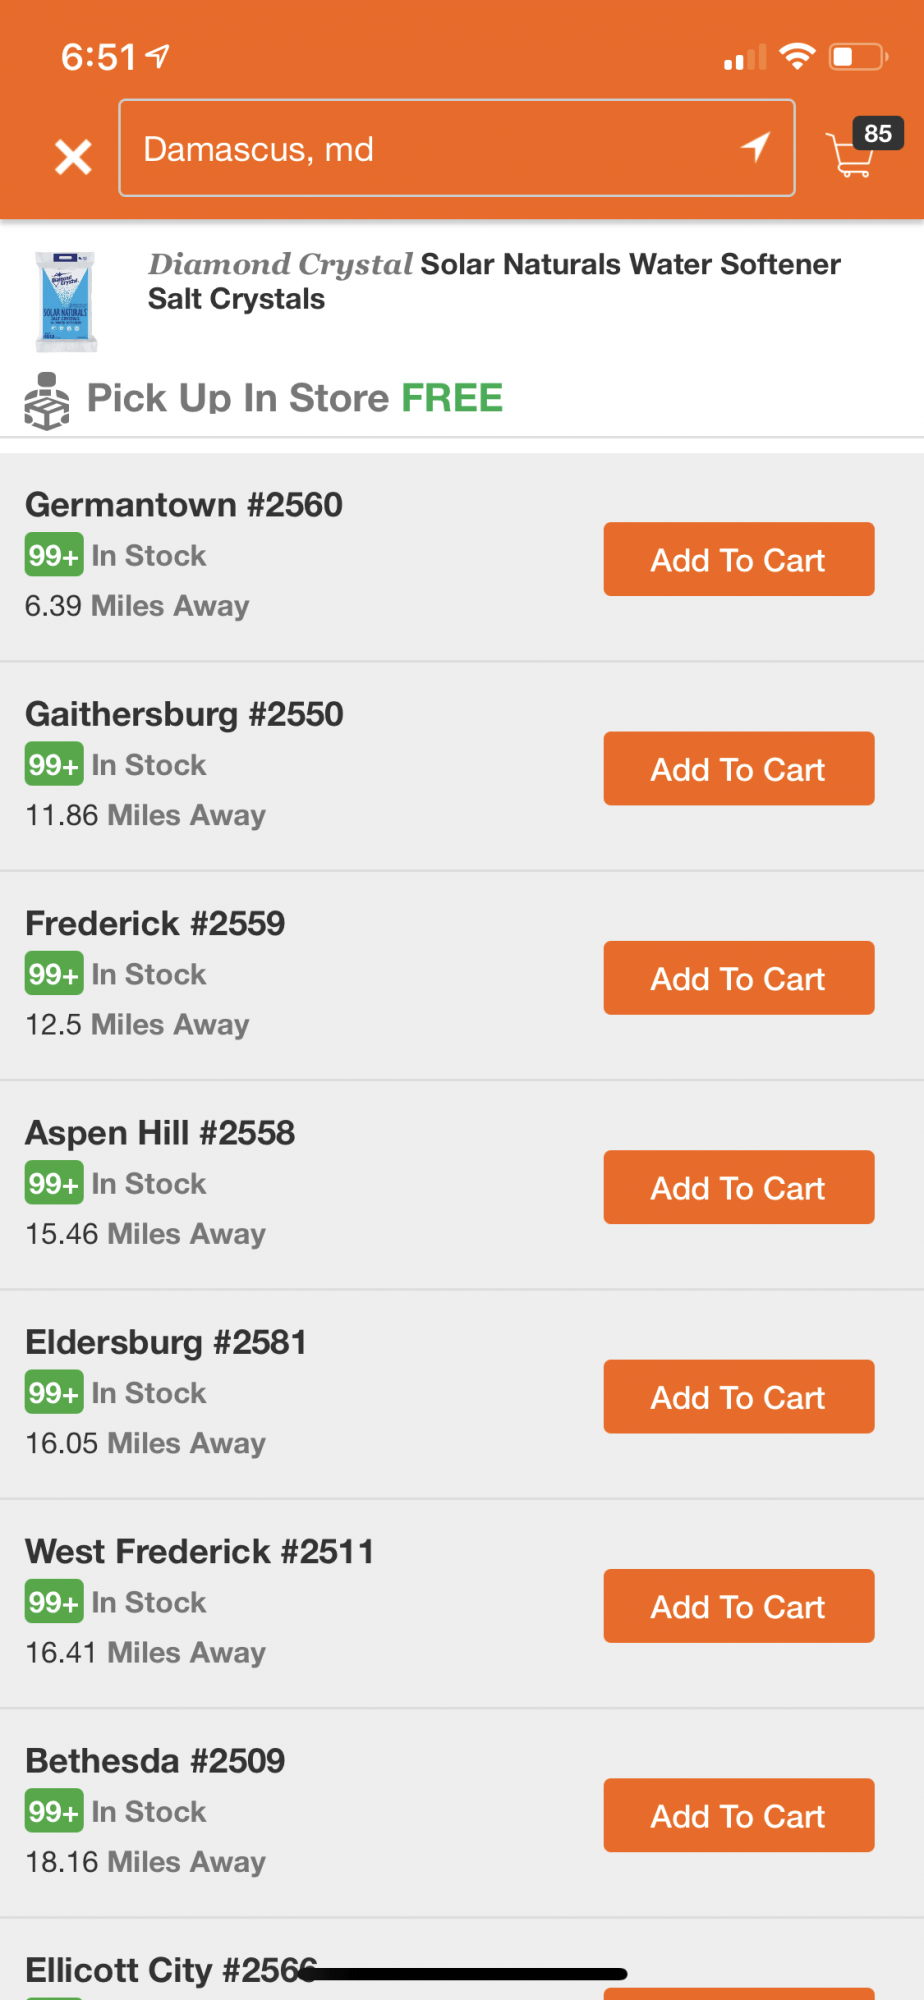
Task: Tap the current location arrow in search field
Action: (756, 148)
